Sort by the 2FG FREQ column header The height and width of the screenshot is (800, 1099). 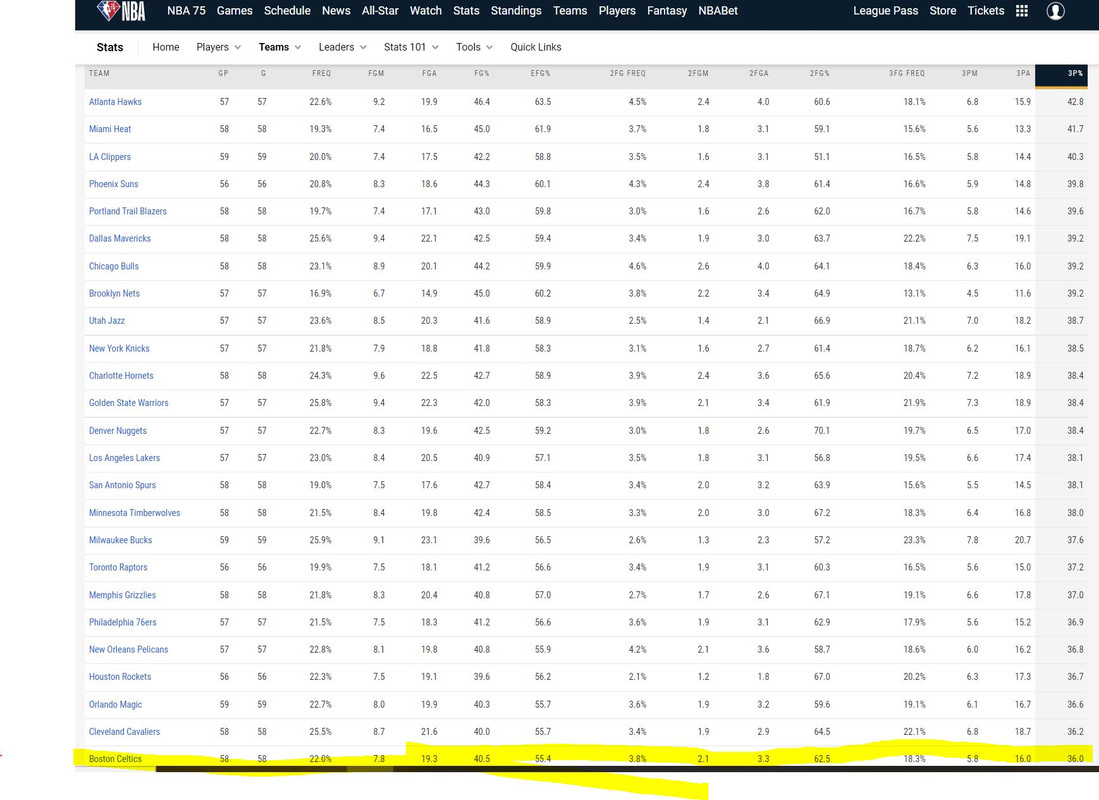[627, 73]
